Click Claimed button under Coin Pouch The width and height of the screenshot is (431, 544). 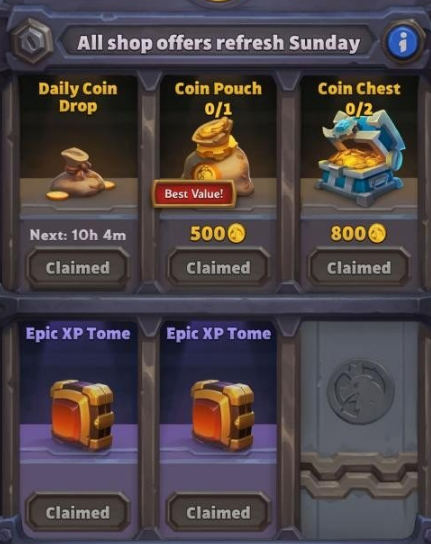pos(219,268)
